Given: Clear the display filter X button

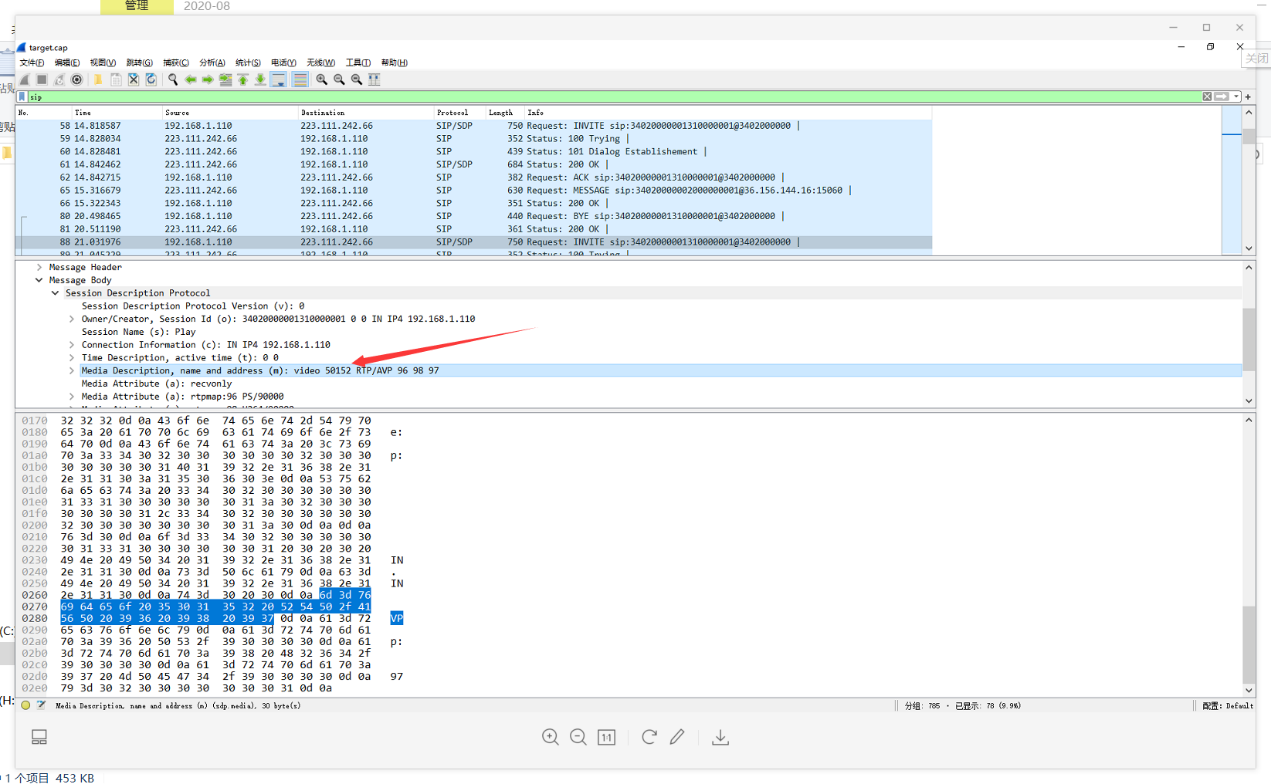Looking at the screenshot, I should [x=1207, y=97].
